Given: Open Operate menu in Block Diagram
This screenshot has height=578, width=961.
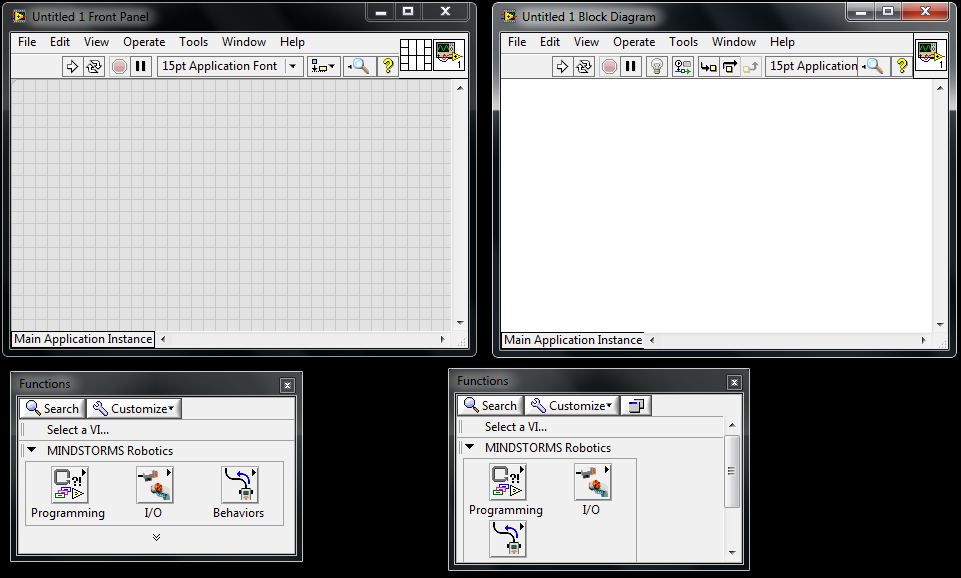Looking at the screenshot, I should 634,42.
